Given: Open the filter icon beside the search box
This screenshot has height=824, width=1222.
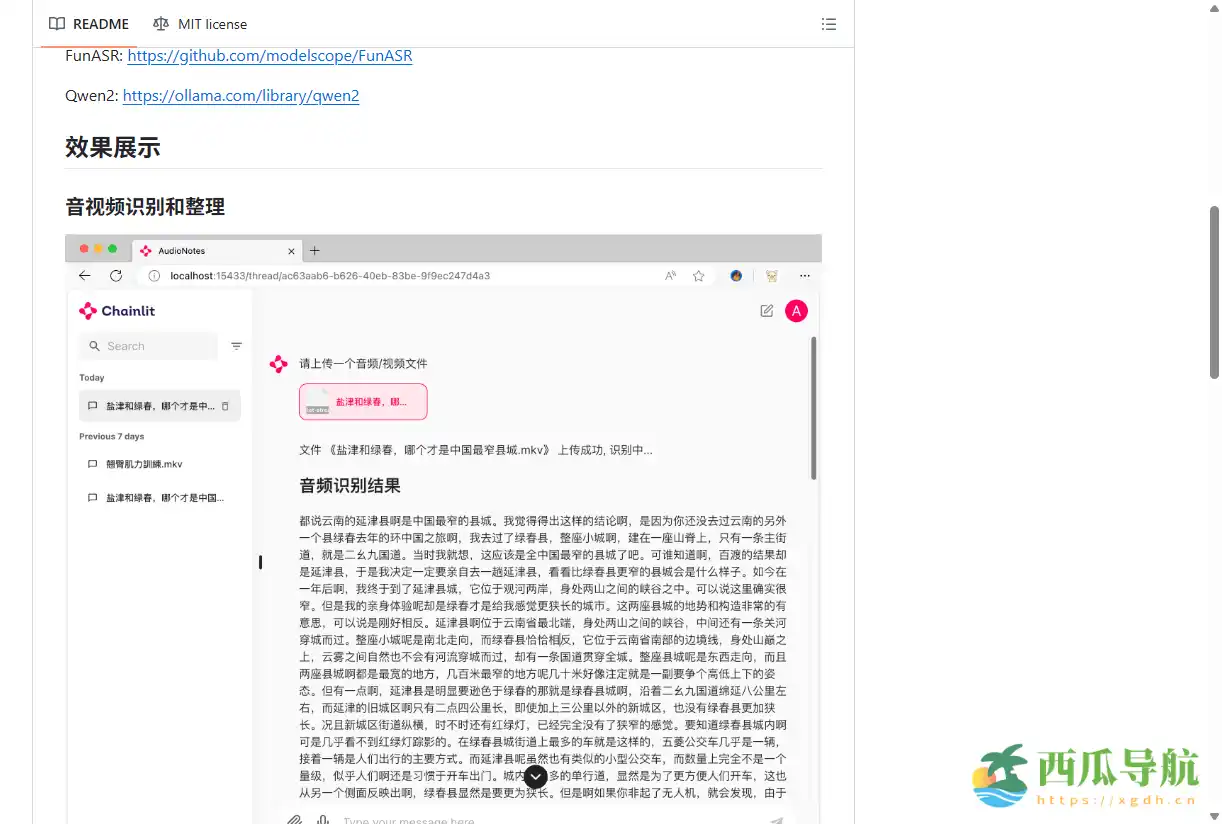Looking at the screenshot, I should click(x=237, y=345).
